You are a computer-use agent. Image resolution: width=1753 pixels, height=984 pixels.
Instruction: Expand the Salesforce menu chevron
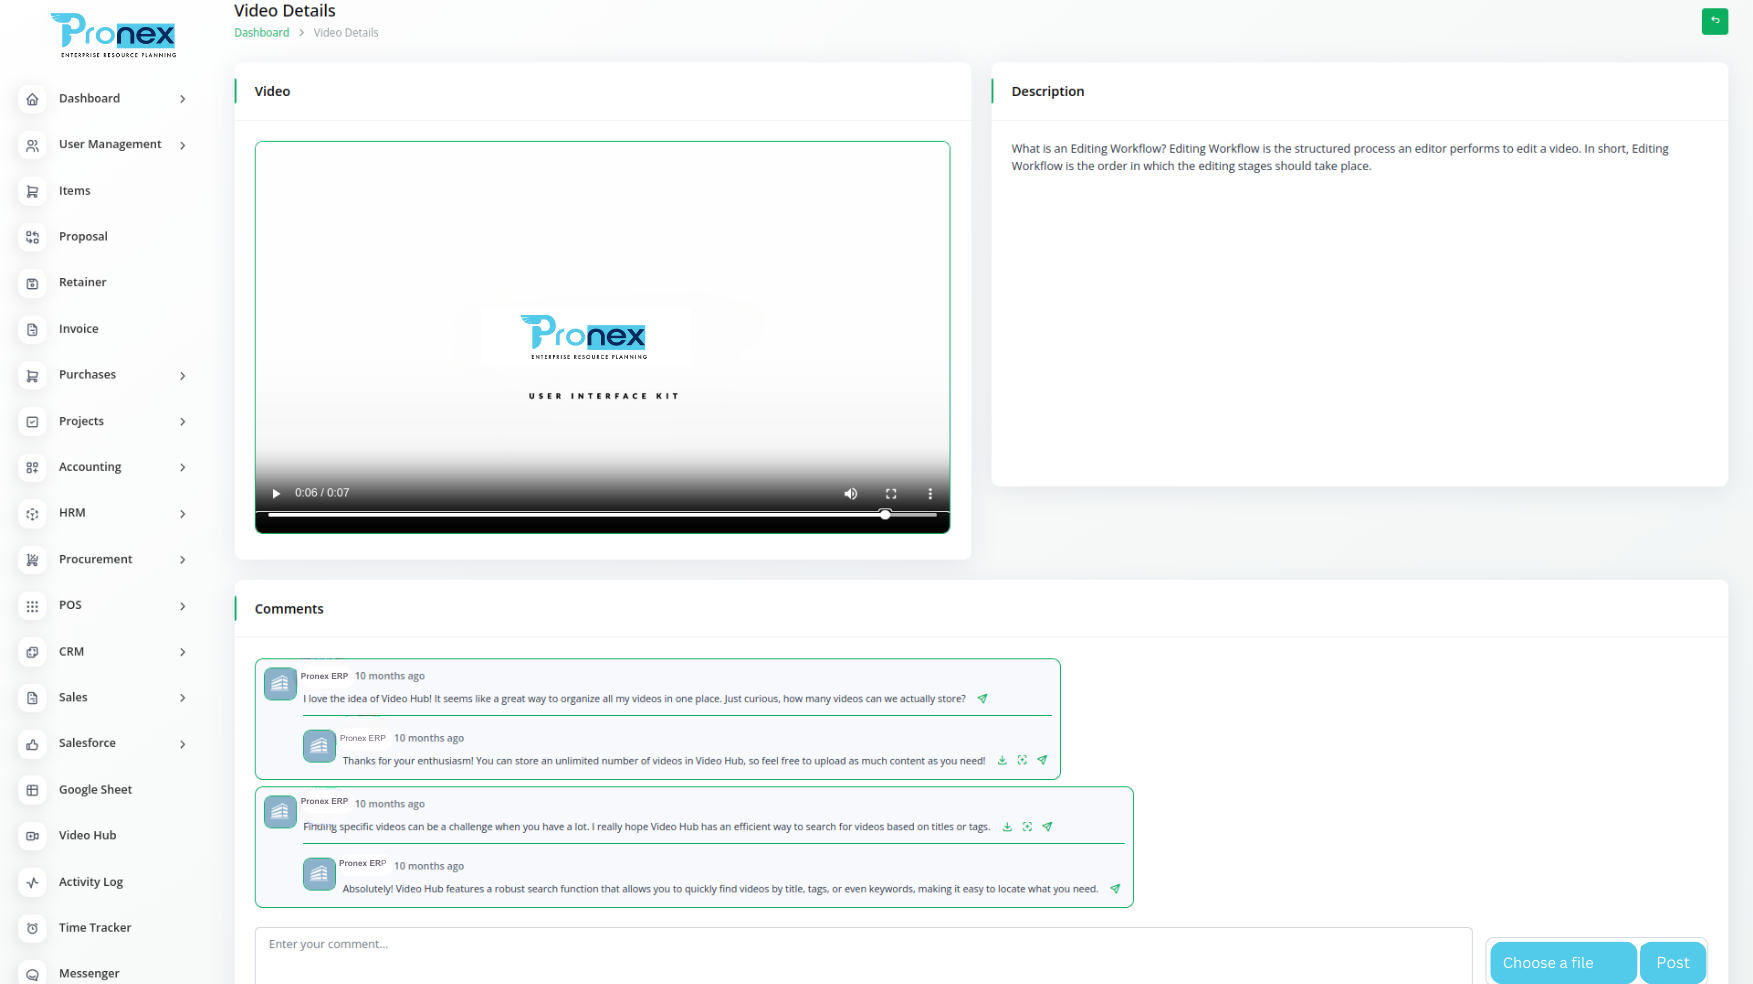coord(183,744)
